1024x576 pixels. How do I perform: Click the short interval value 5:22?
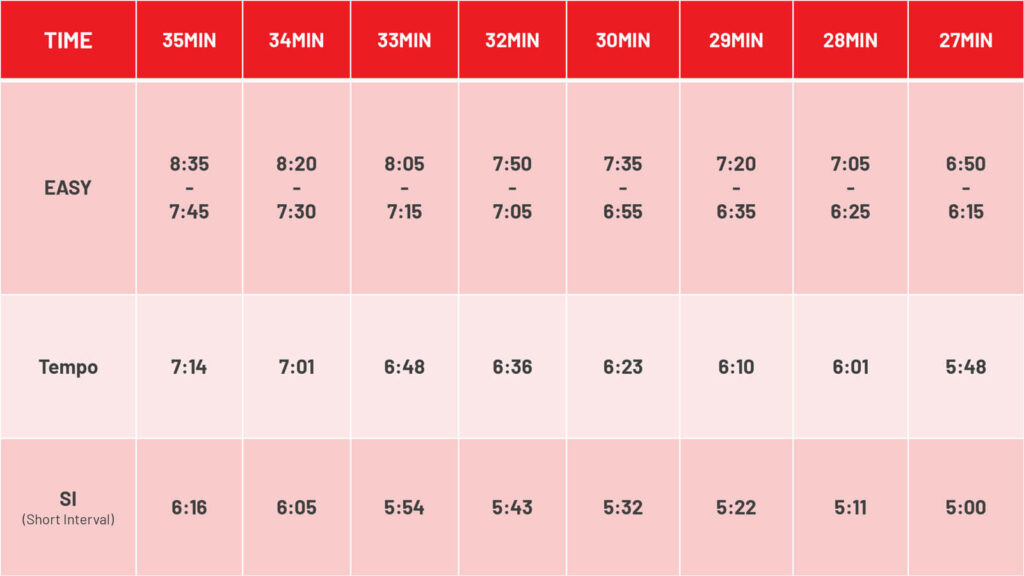click(x=736, y=507)
